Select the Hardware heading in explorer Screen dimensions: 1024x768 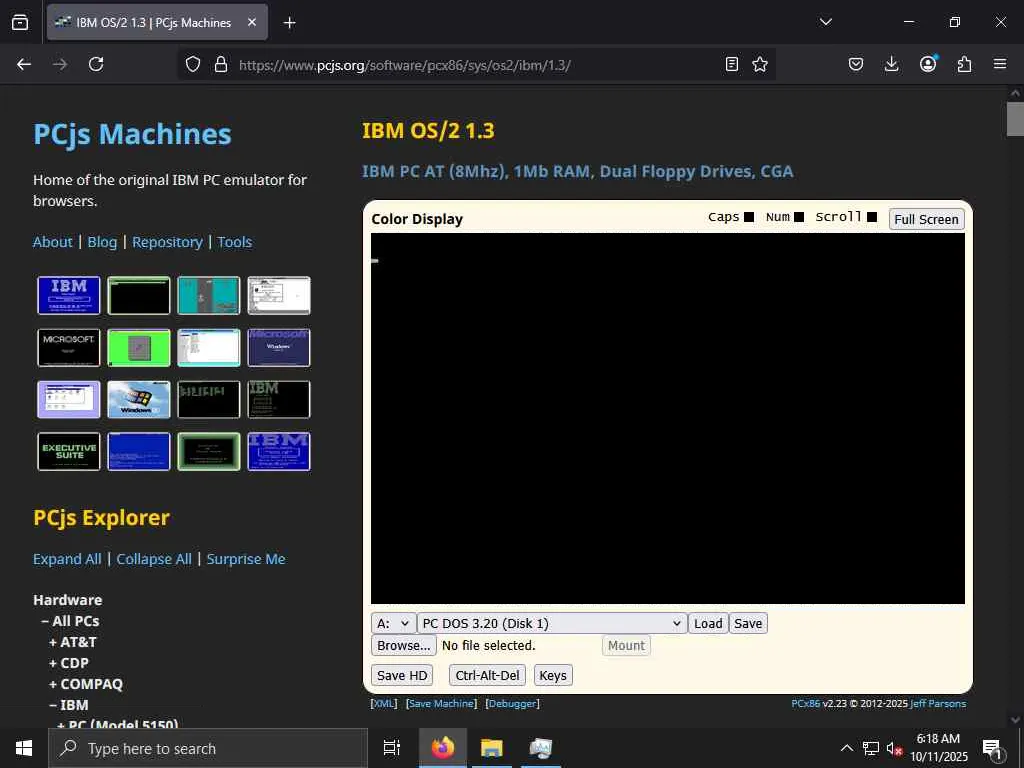coord(67,600)
